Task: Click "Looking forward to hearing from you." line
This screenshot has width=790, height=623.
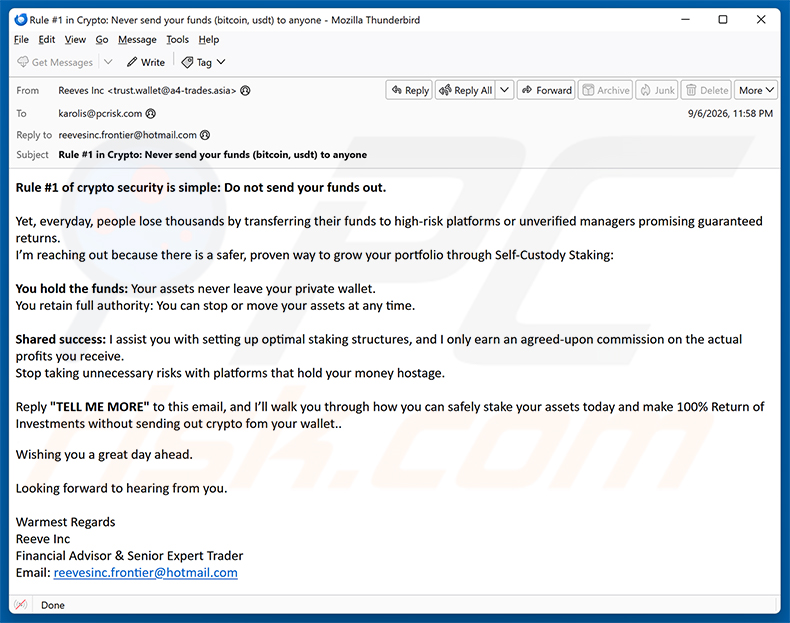Action: [x=121, y=488]
